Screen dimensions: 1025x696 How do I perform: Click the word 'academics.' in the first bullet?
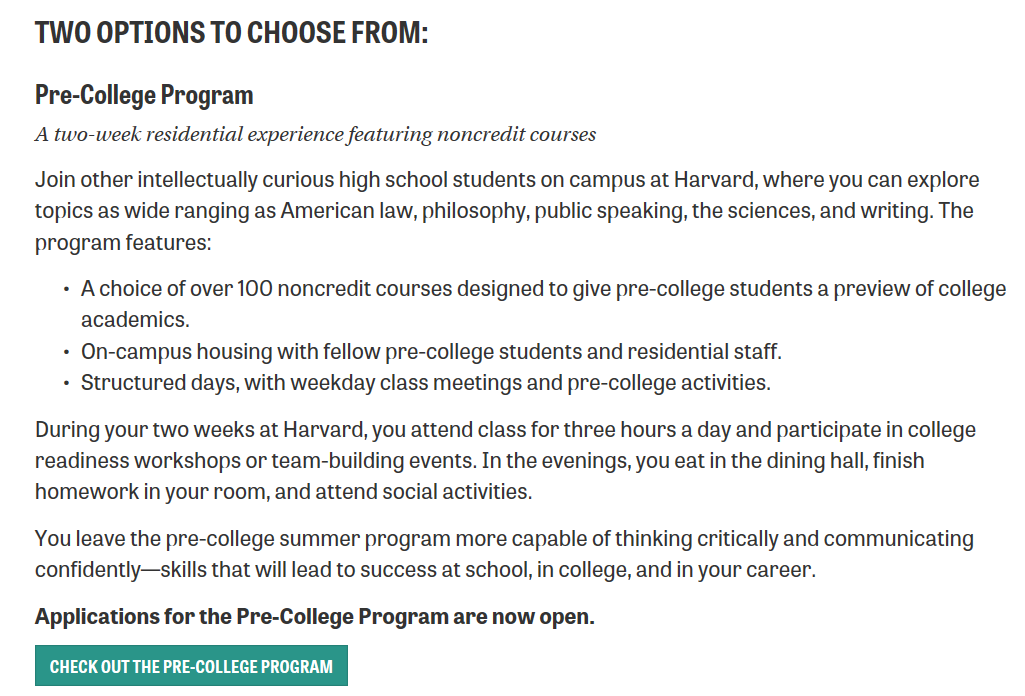pos(135,320)
